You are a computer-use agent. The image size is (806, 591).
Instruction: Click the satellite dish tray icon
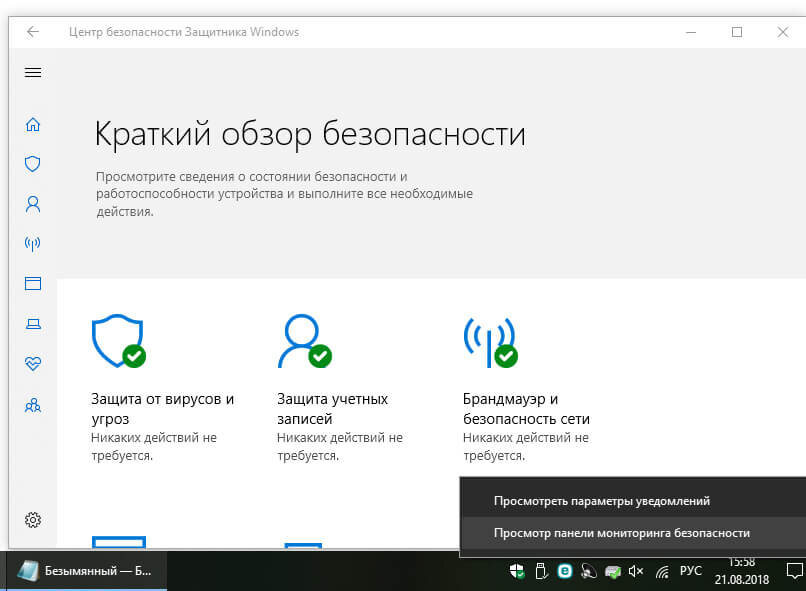589,570
